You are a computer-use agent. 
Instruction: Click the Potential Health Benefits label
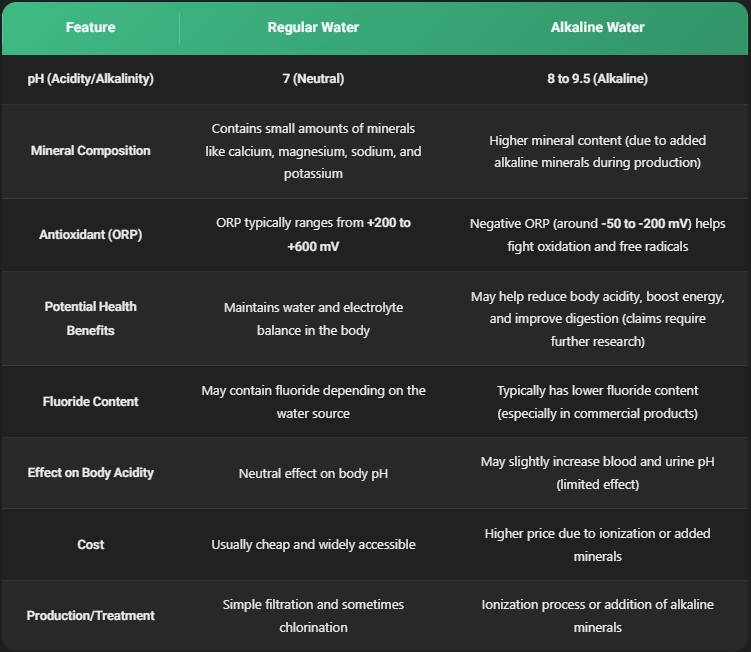91,318
